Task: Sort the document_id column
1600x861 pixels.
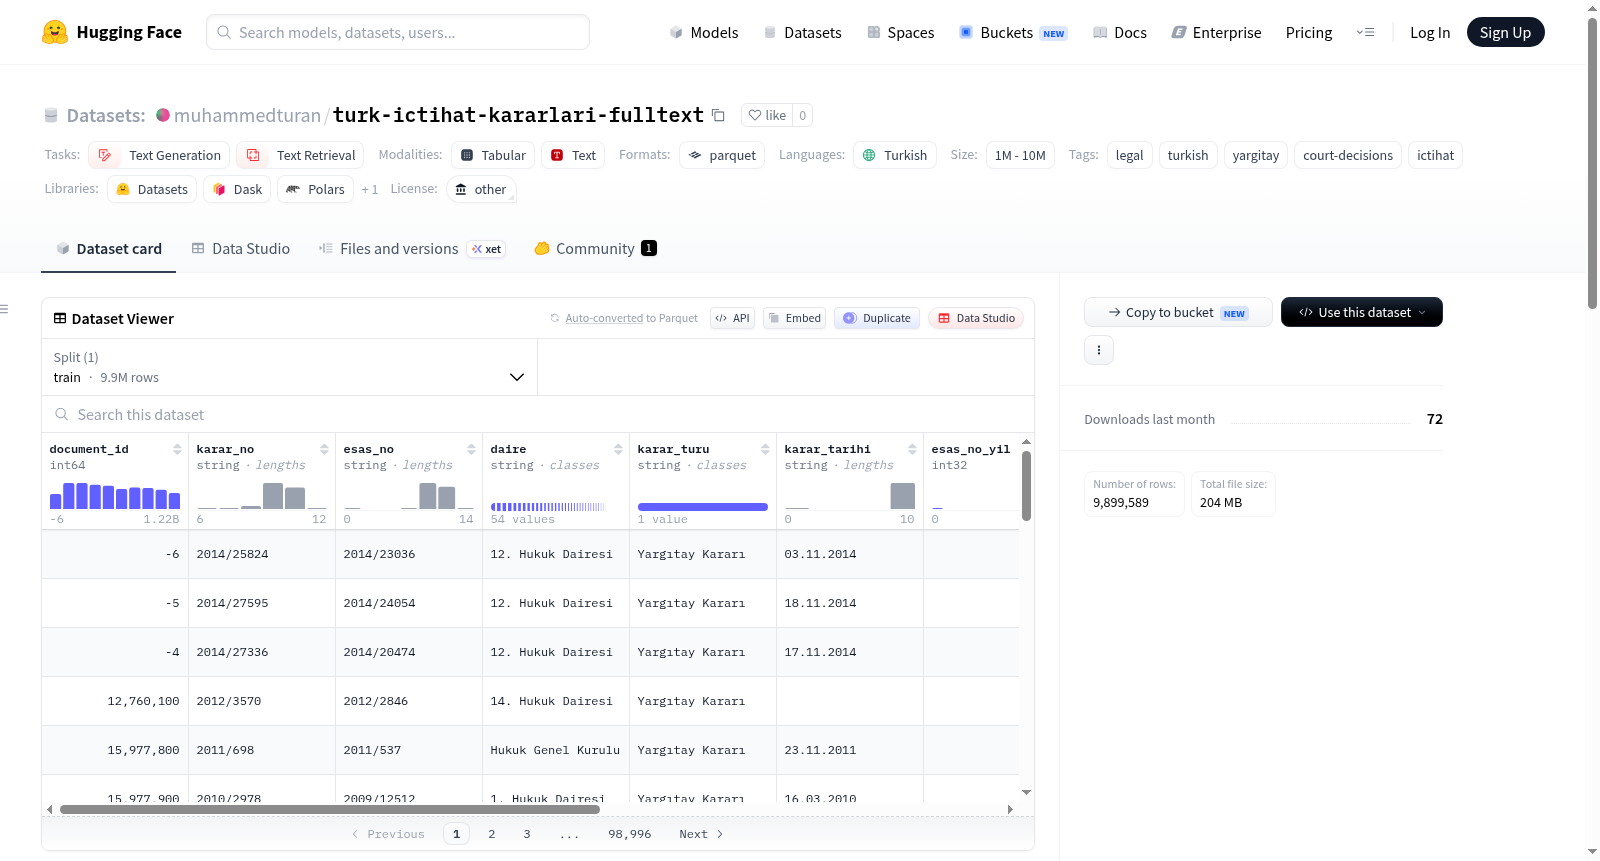Action: pos(177,450)
